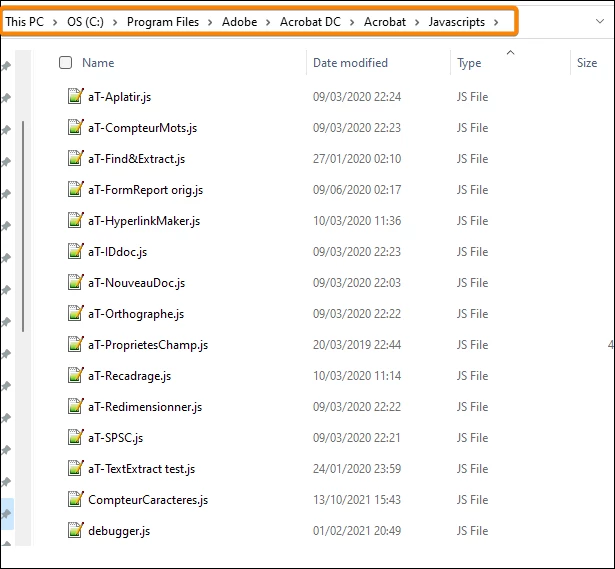Click the aT-IDdoc.js file icon
Screen dimensions: 615x569
tap(75, 251)
